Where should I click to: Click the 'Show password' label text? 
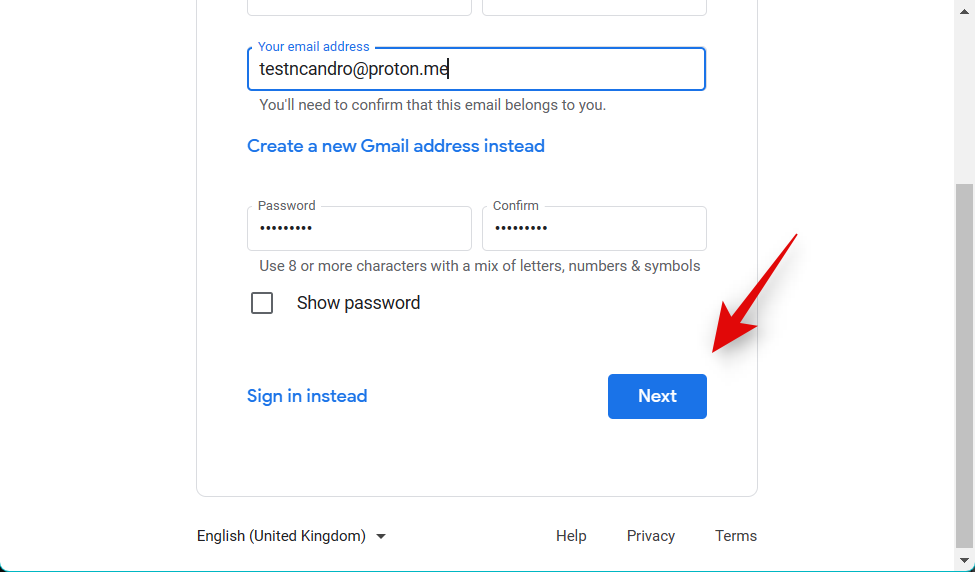pyautogui.click(x=358, y=303)
